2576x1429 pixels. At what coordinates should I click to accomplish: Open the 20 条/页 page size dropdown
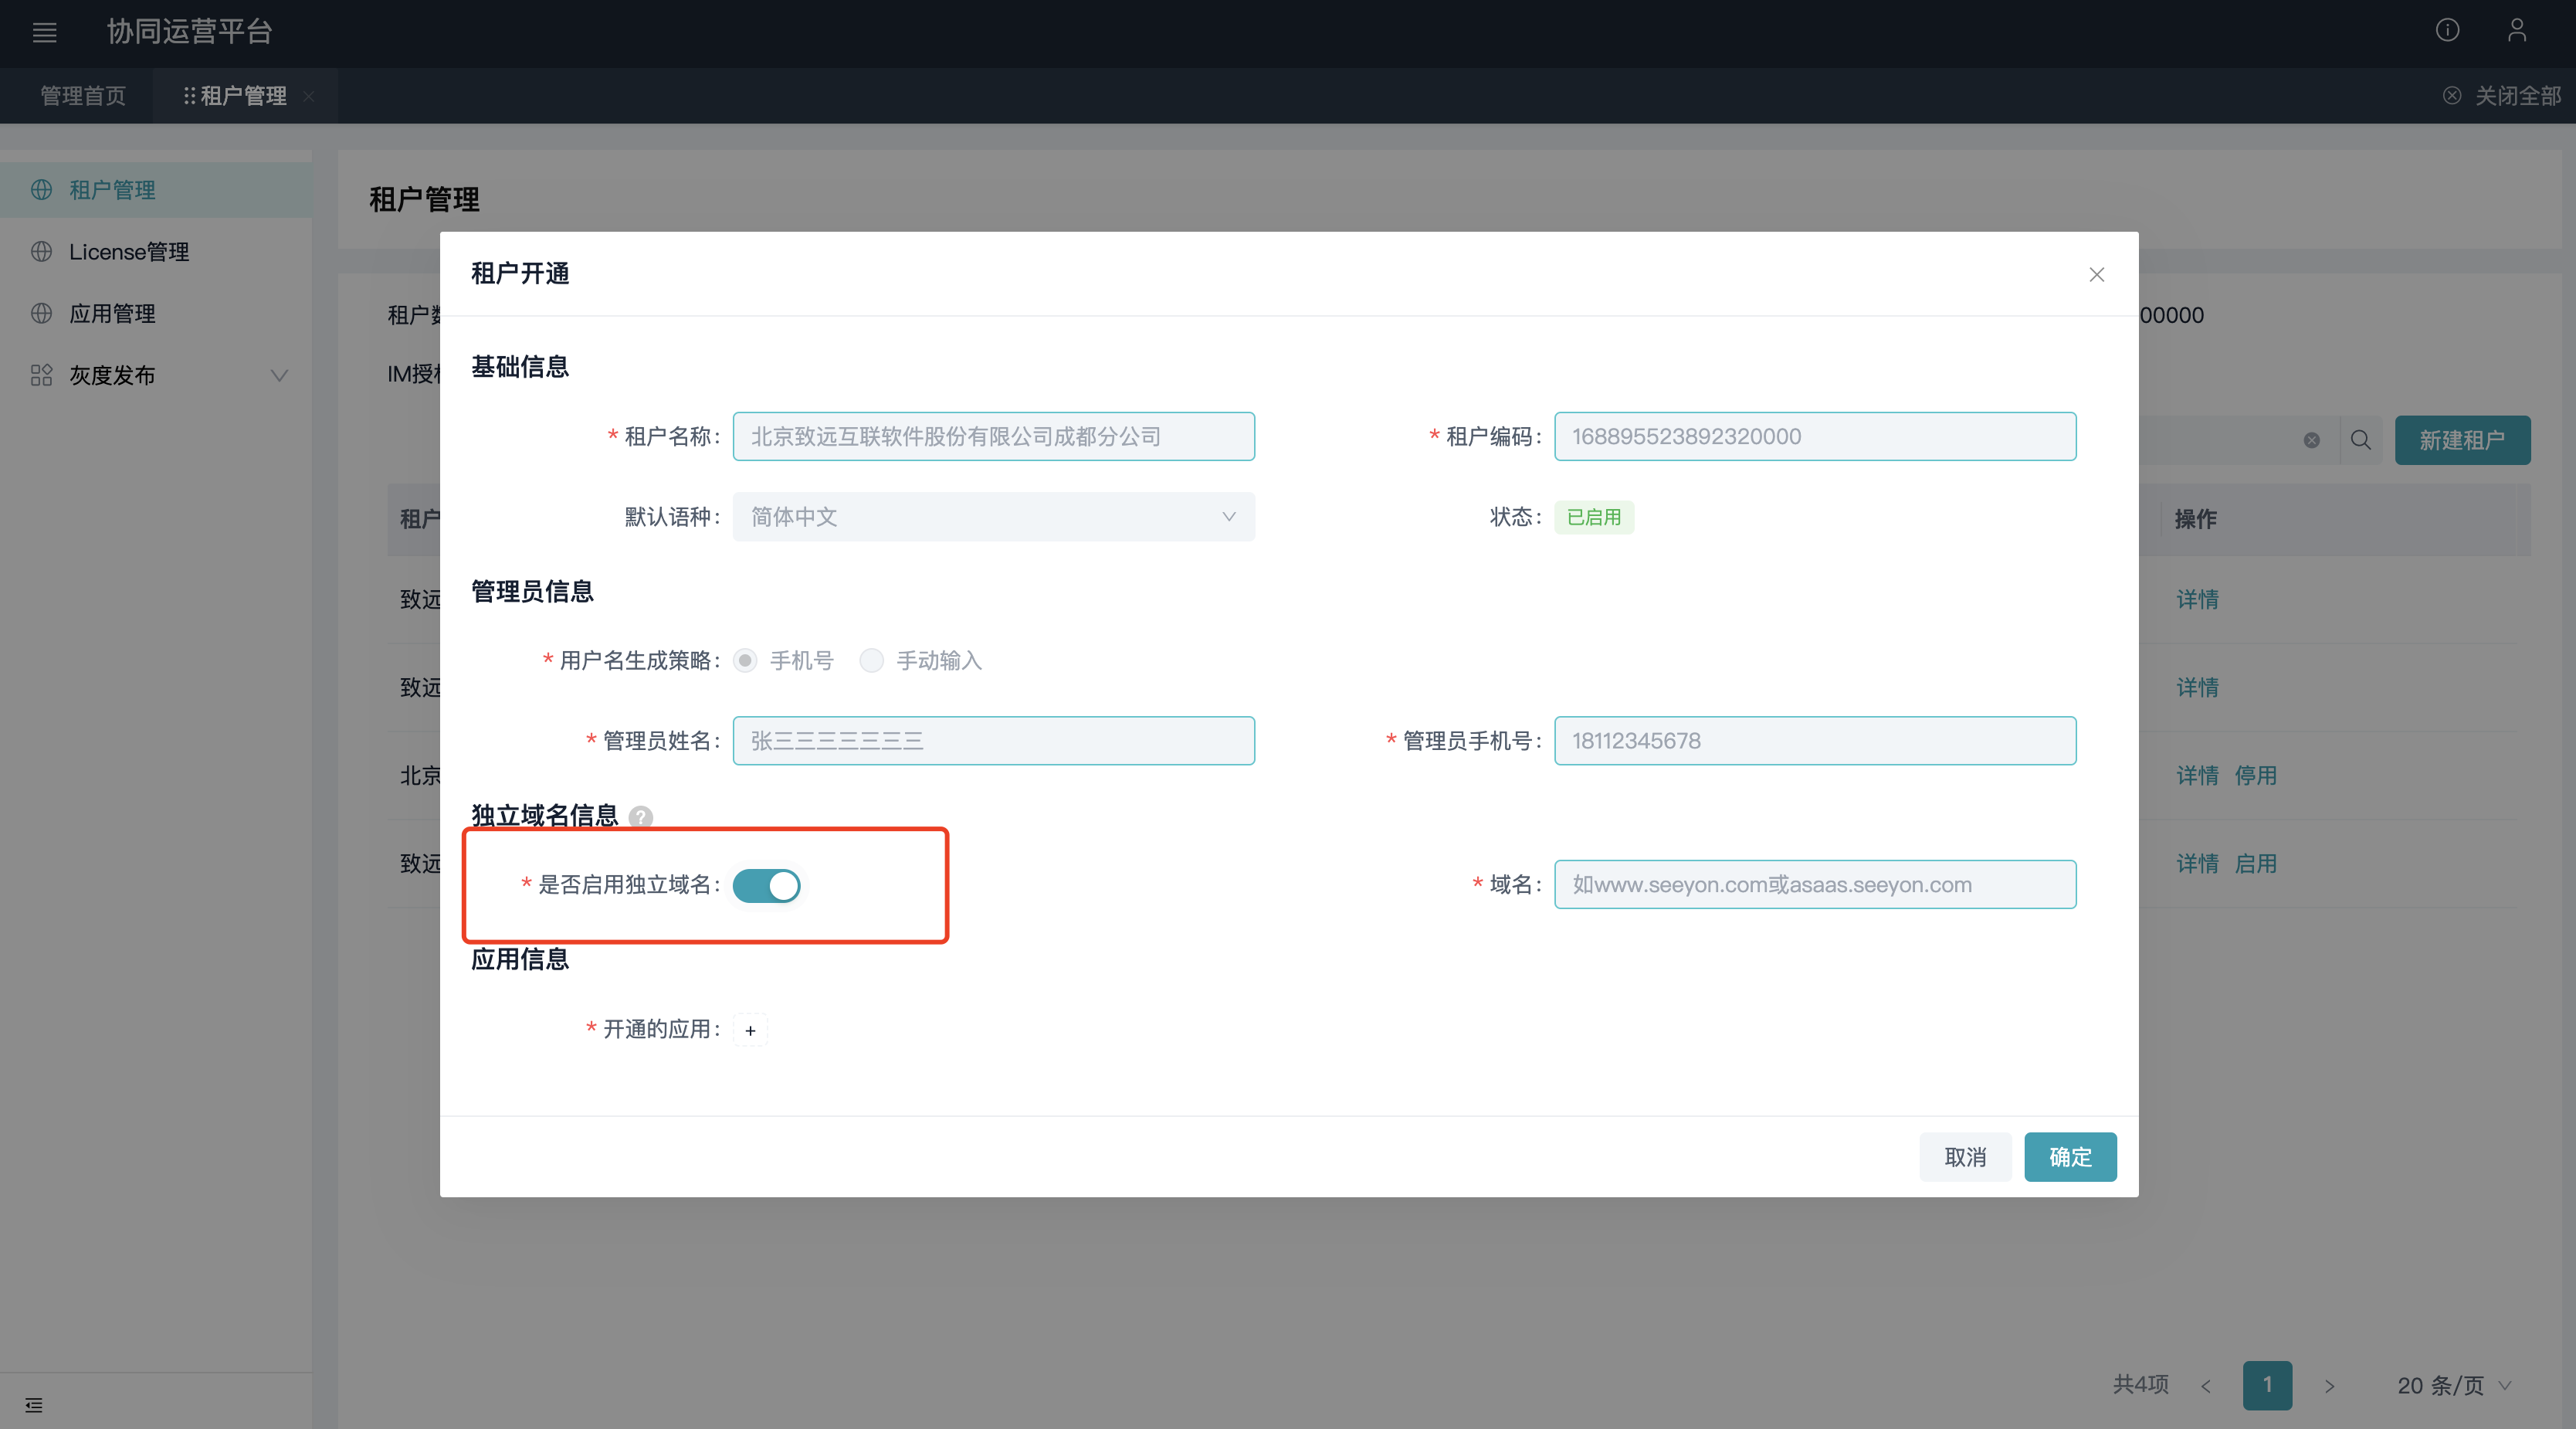2454,1386
